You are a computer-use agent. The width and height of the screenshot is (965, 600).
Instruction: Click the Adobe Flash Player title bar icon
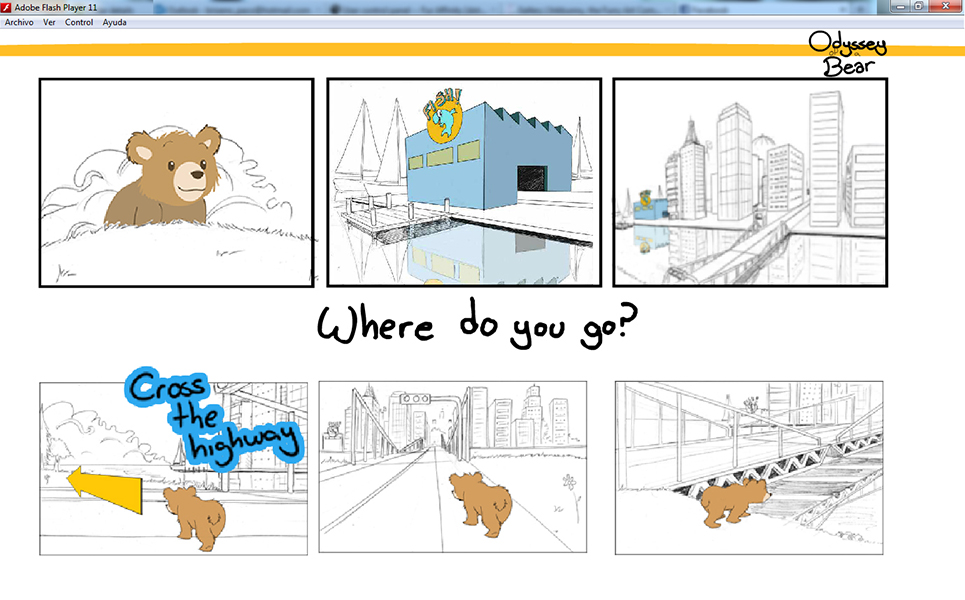(x=7, y=7)
